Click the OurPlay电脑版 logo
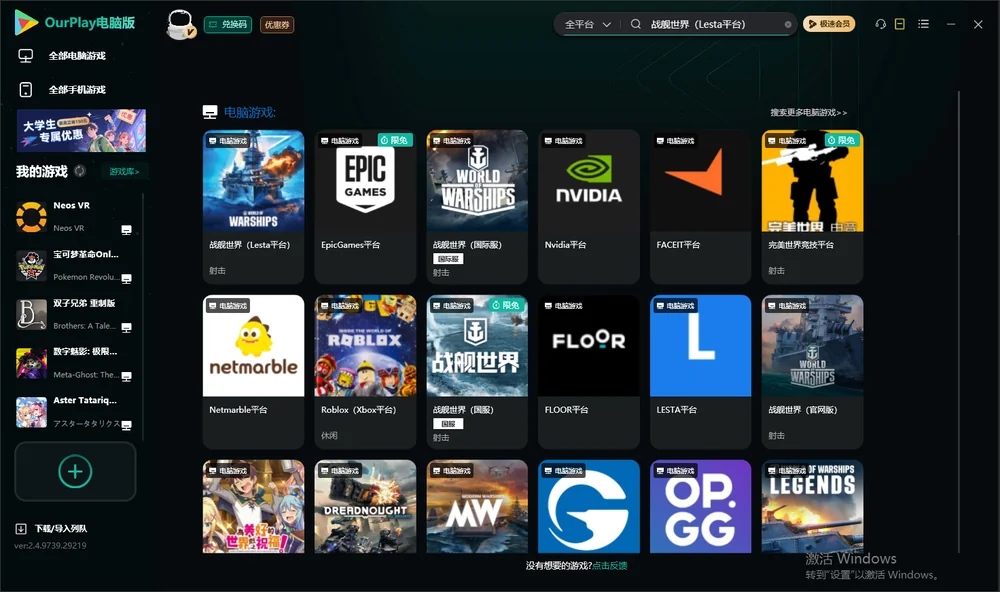 (75, 23)
